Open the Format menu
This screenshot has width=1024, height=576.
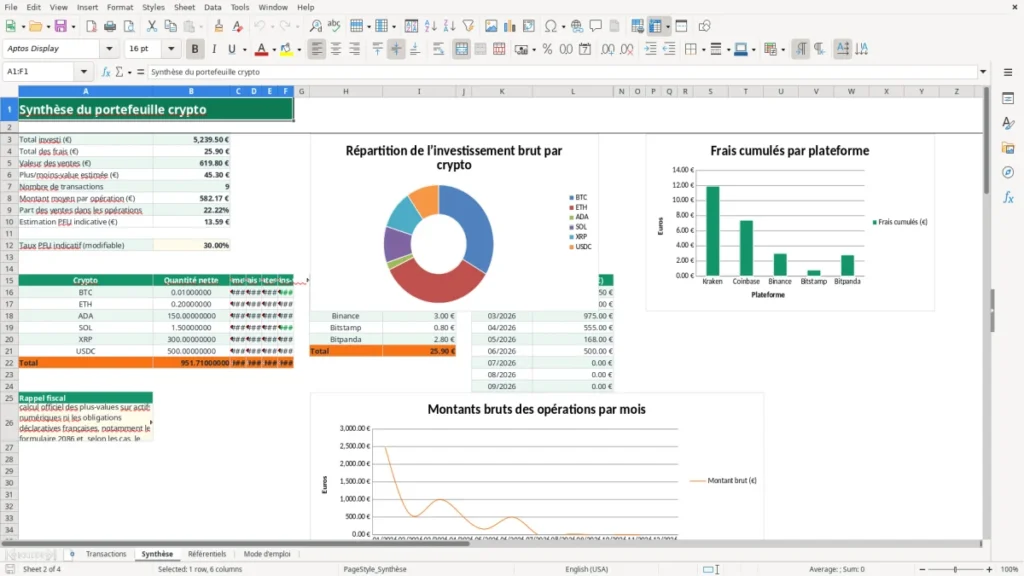(x=120, y=7)
